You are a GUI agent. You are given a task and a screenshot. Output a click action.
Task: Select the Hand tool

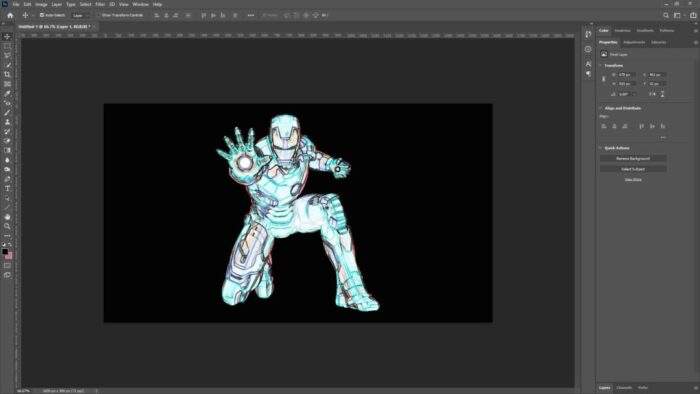click(7, 217)
